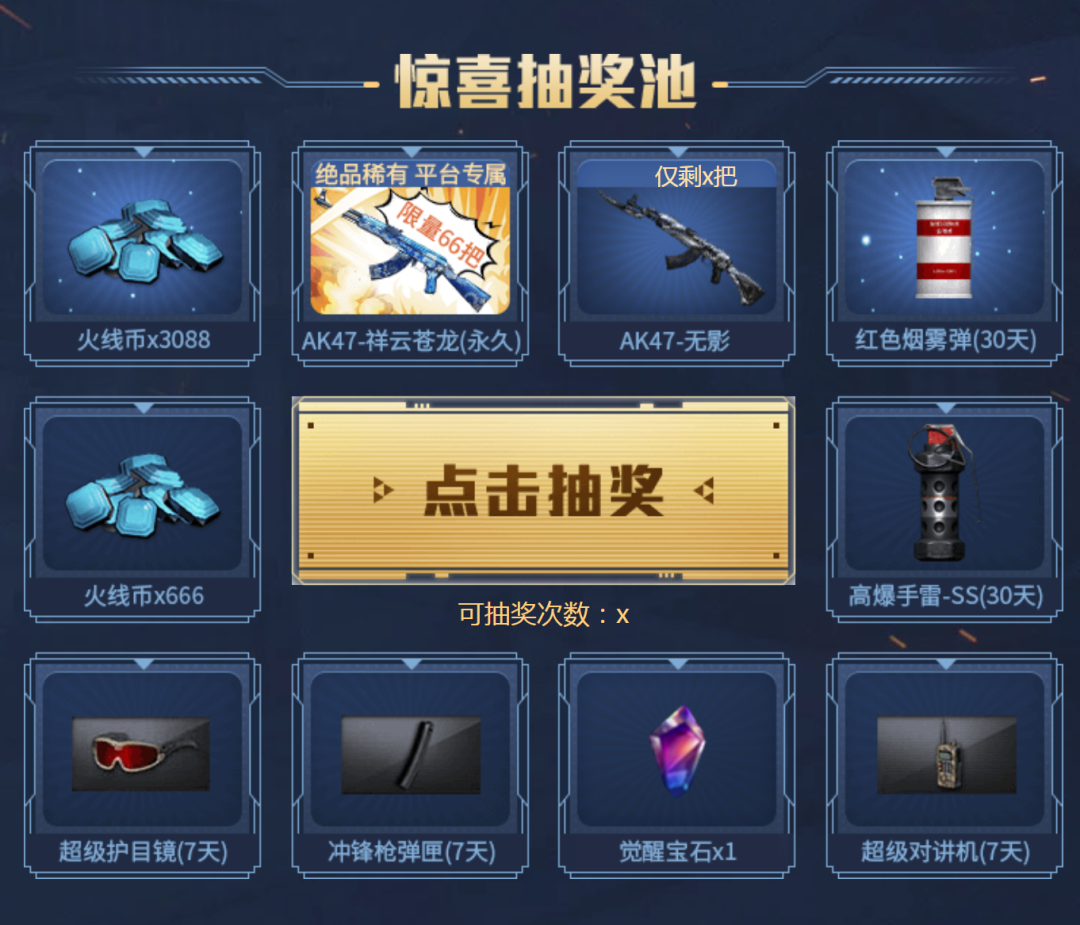1080x925 pixels.
Task: Click the AK47-无影 black rifle icon
Action: coord(679,247)
